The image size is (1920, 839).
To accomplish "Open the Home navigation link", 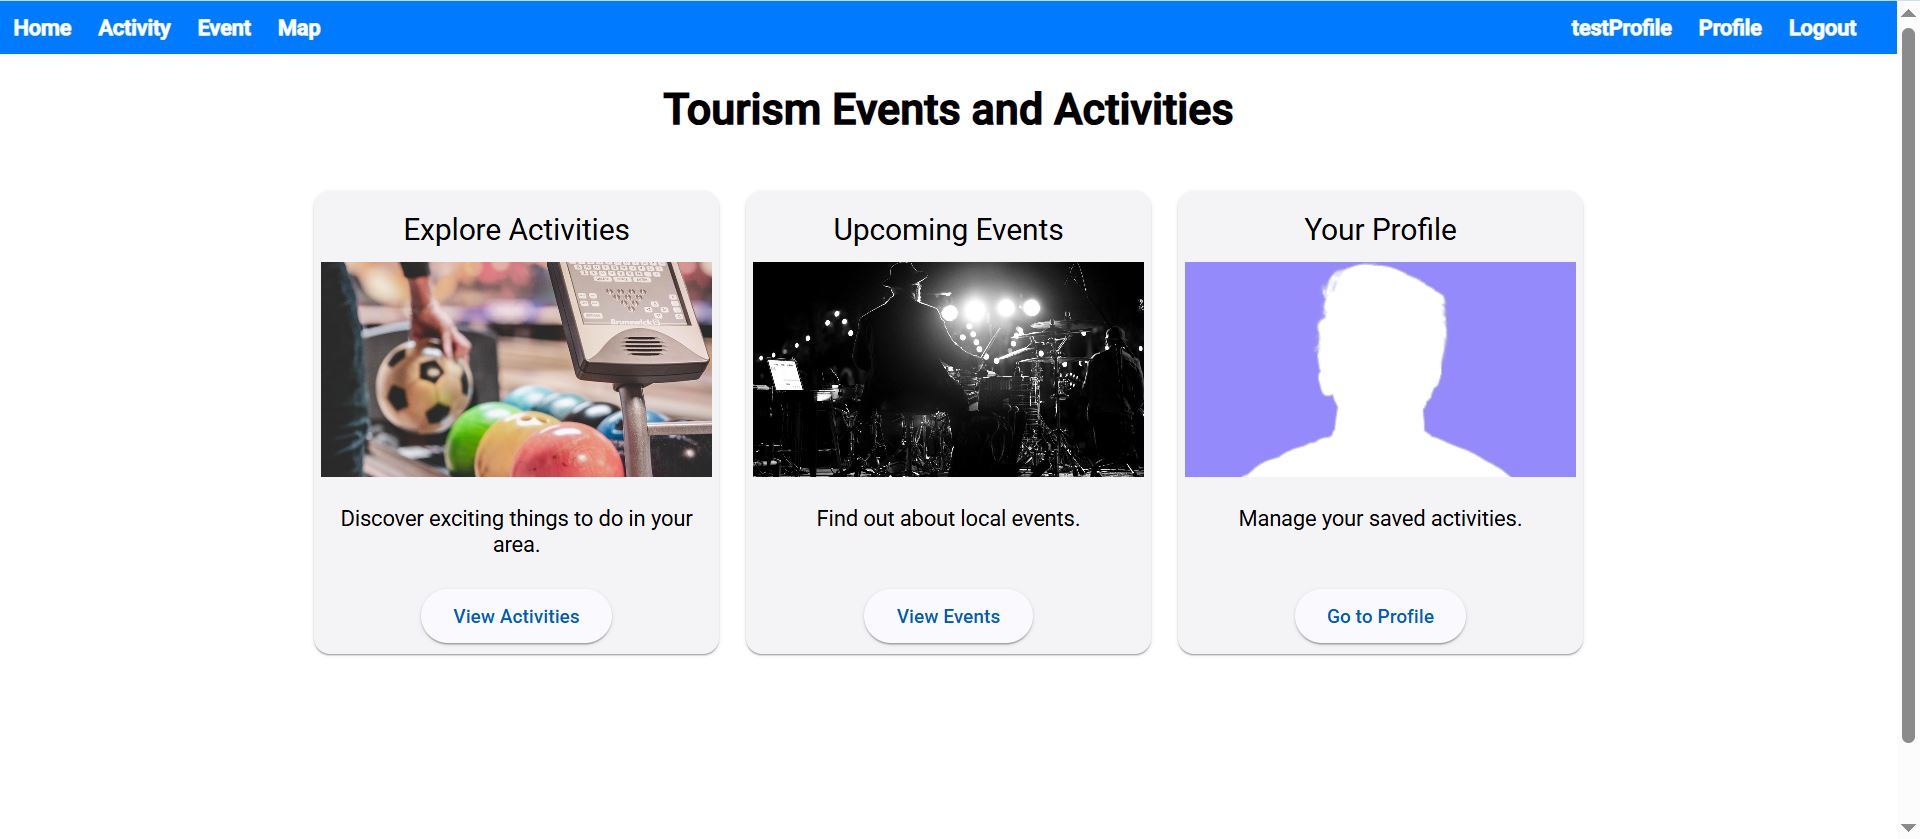I will pos(42,28).
